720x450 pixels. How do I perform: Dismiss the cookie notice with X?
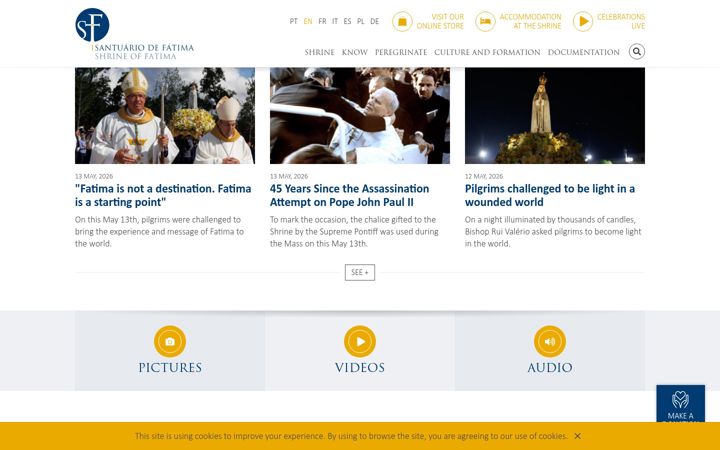pyautogui.click(x=578, y=436)
